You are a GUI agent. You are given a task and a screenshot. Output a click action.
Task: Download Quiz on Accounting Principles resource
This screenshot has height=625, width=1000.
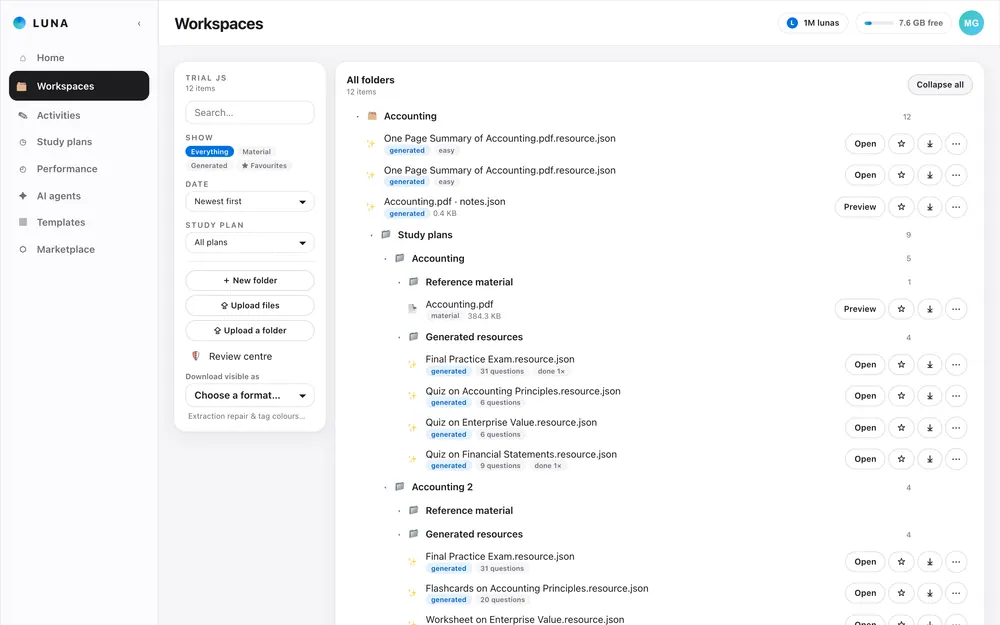tap(929, 396)
